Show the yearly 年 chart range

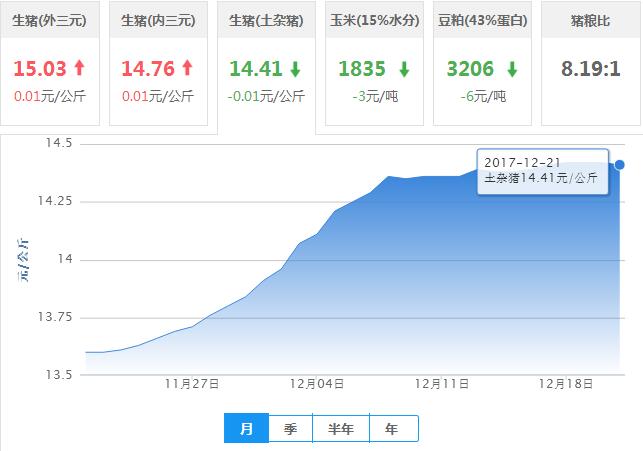tap(394, 428)
